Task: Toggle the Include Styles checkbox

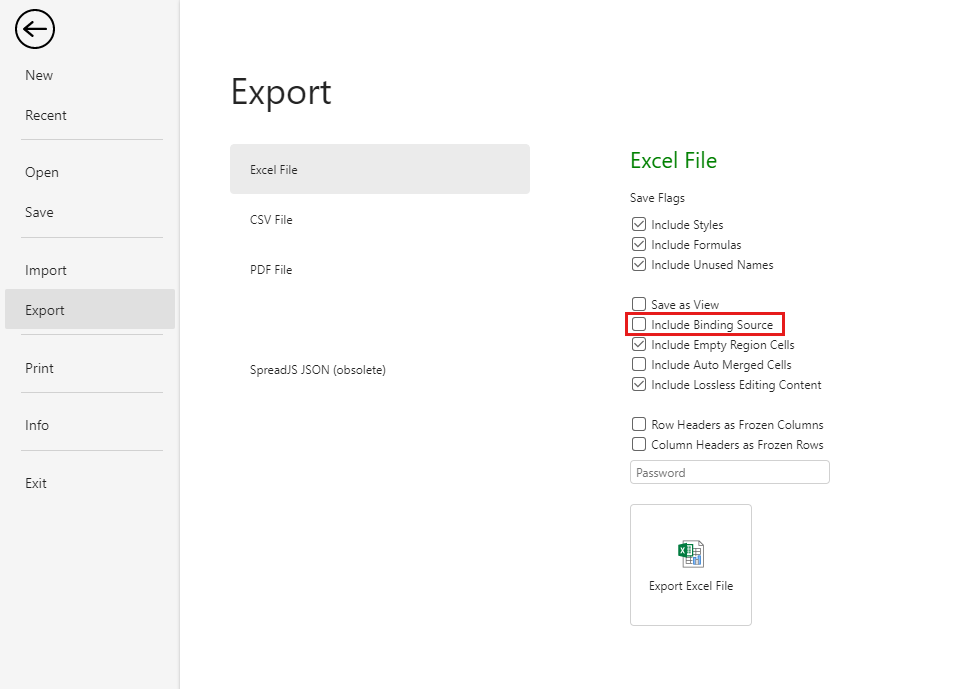Action: tap(639, 224)
